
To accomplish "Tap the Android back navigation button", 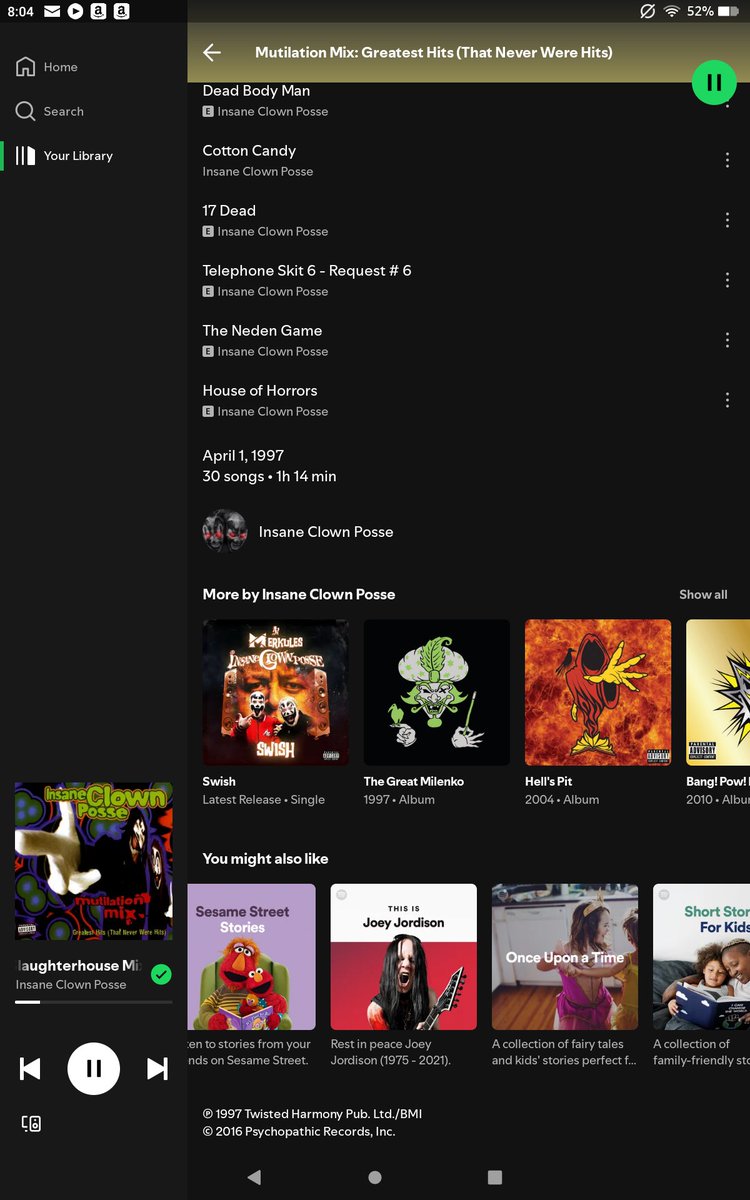I will point(254,1178).
